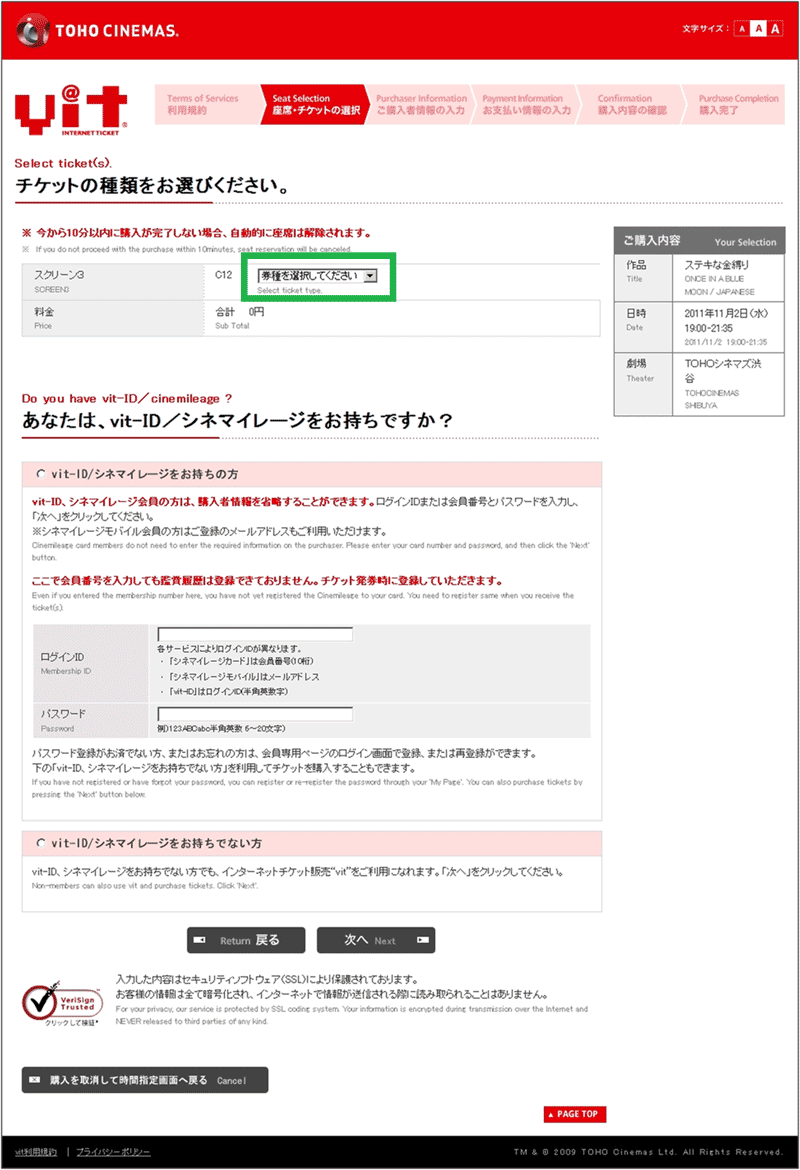
Task: Select the medium font size A
Action: pos(758,28)
